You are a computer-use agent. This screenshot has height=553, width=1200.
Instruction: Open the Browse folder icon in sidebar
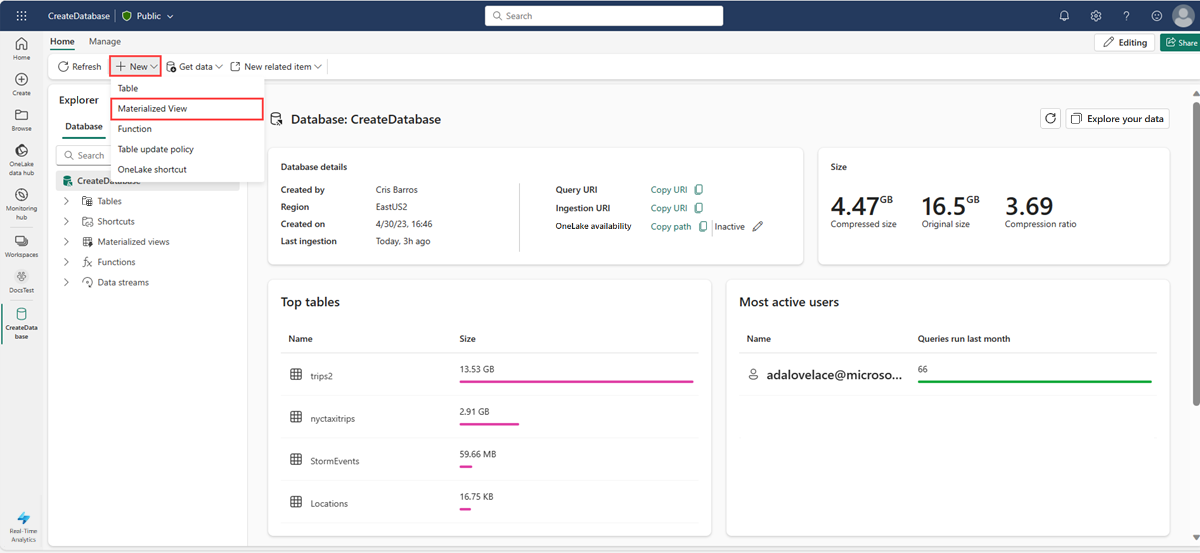(x=22, y=120)
